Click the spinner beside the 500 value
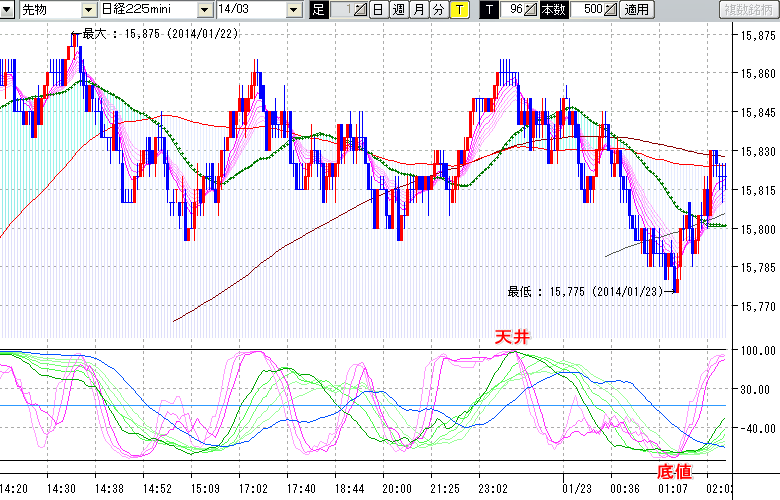 611,10
